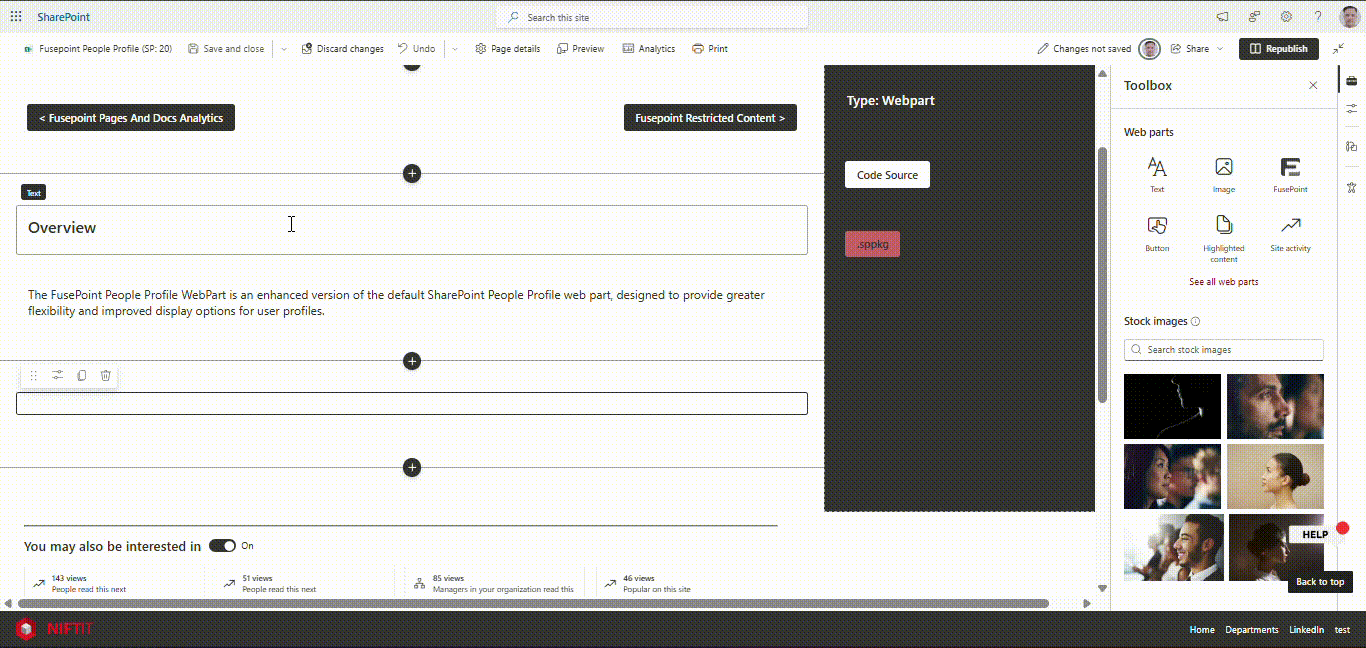Add the FusePoint web part from Toolbox
This screenshot has width=1366, height=648.
(x=1290, y=173)
